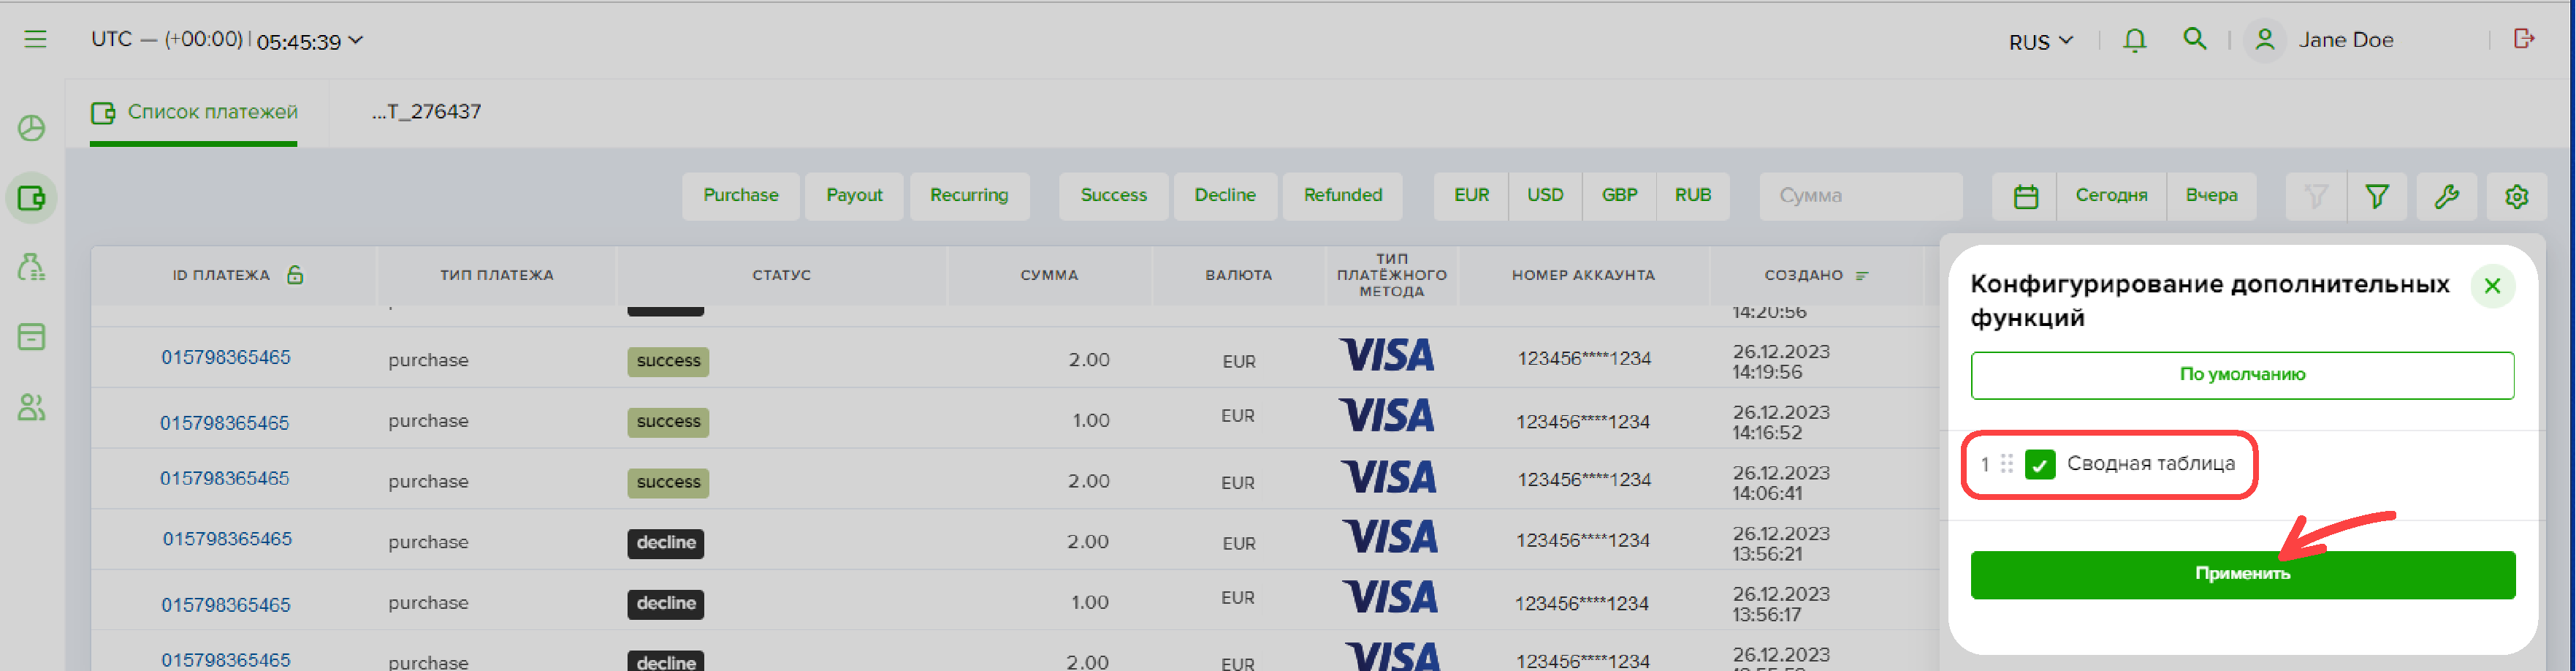
Task: Click the sidebar icon below the payments icon
Action: point(32,268)
